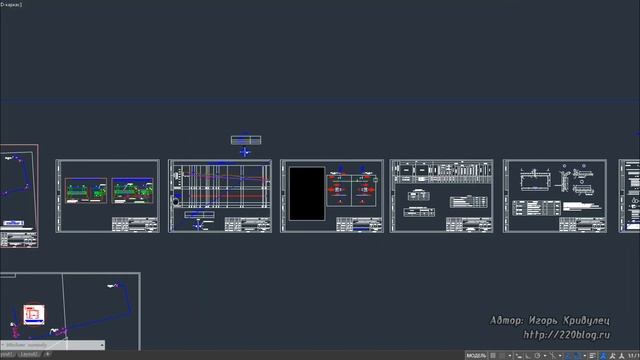Select the sheet with specification tables

441,196
